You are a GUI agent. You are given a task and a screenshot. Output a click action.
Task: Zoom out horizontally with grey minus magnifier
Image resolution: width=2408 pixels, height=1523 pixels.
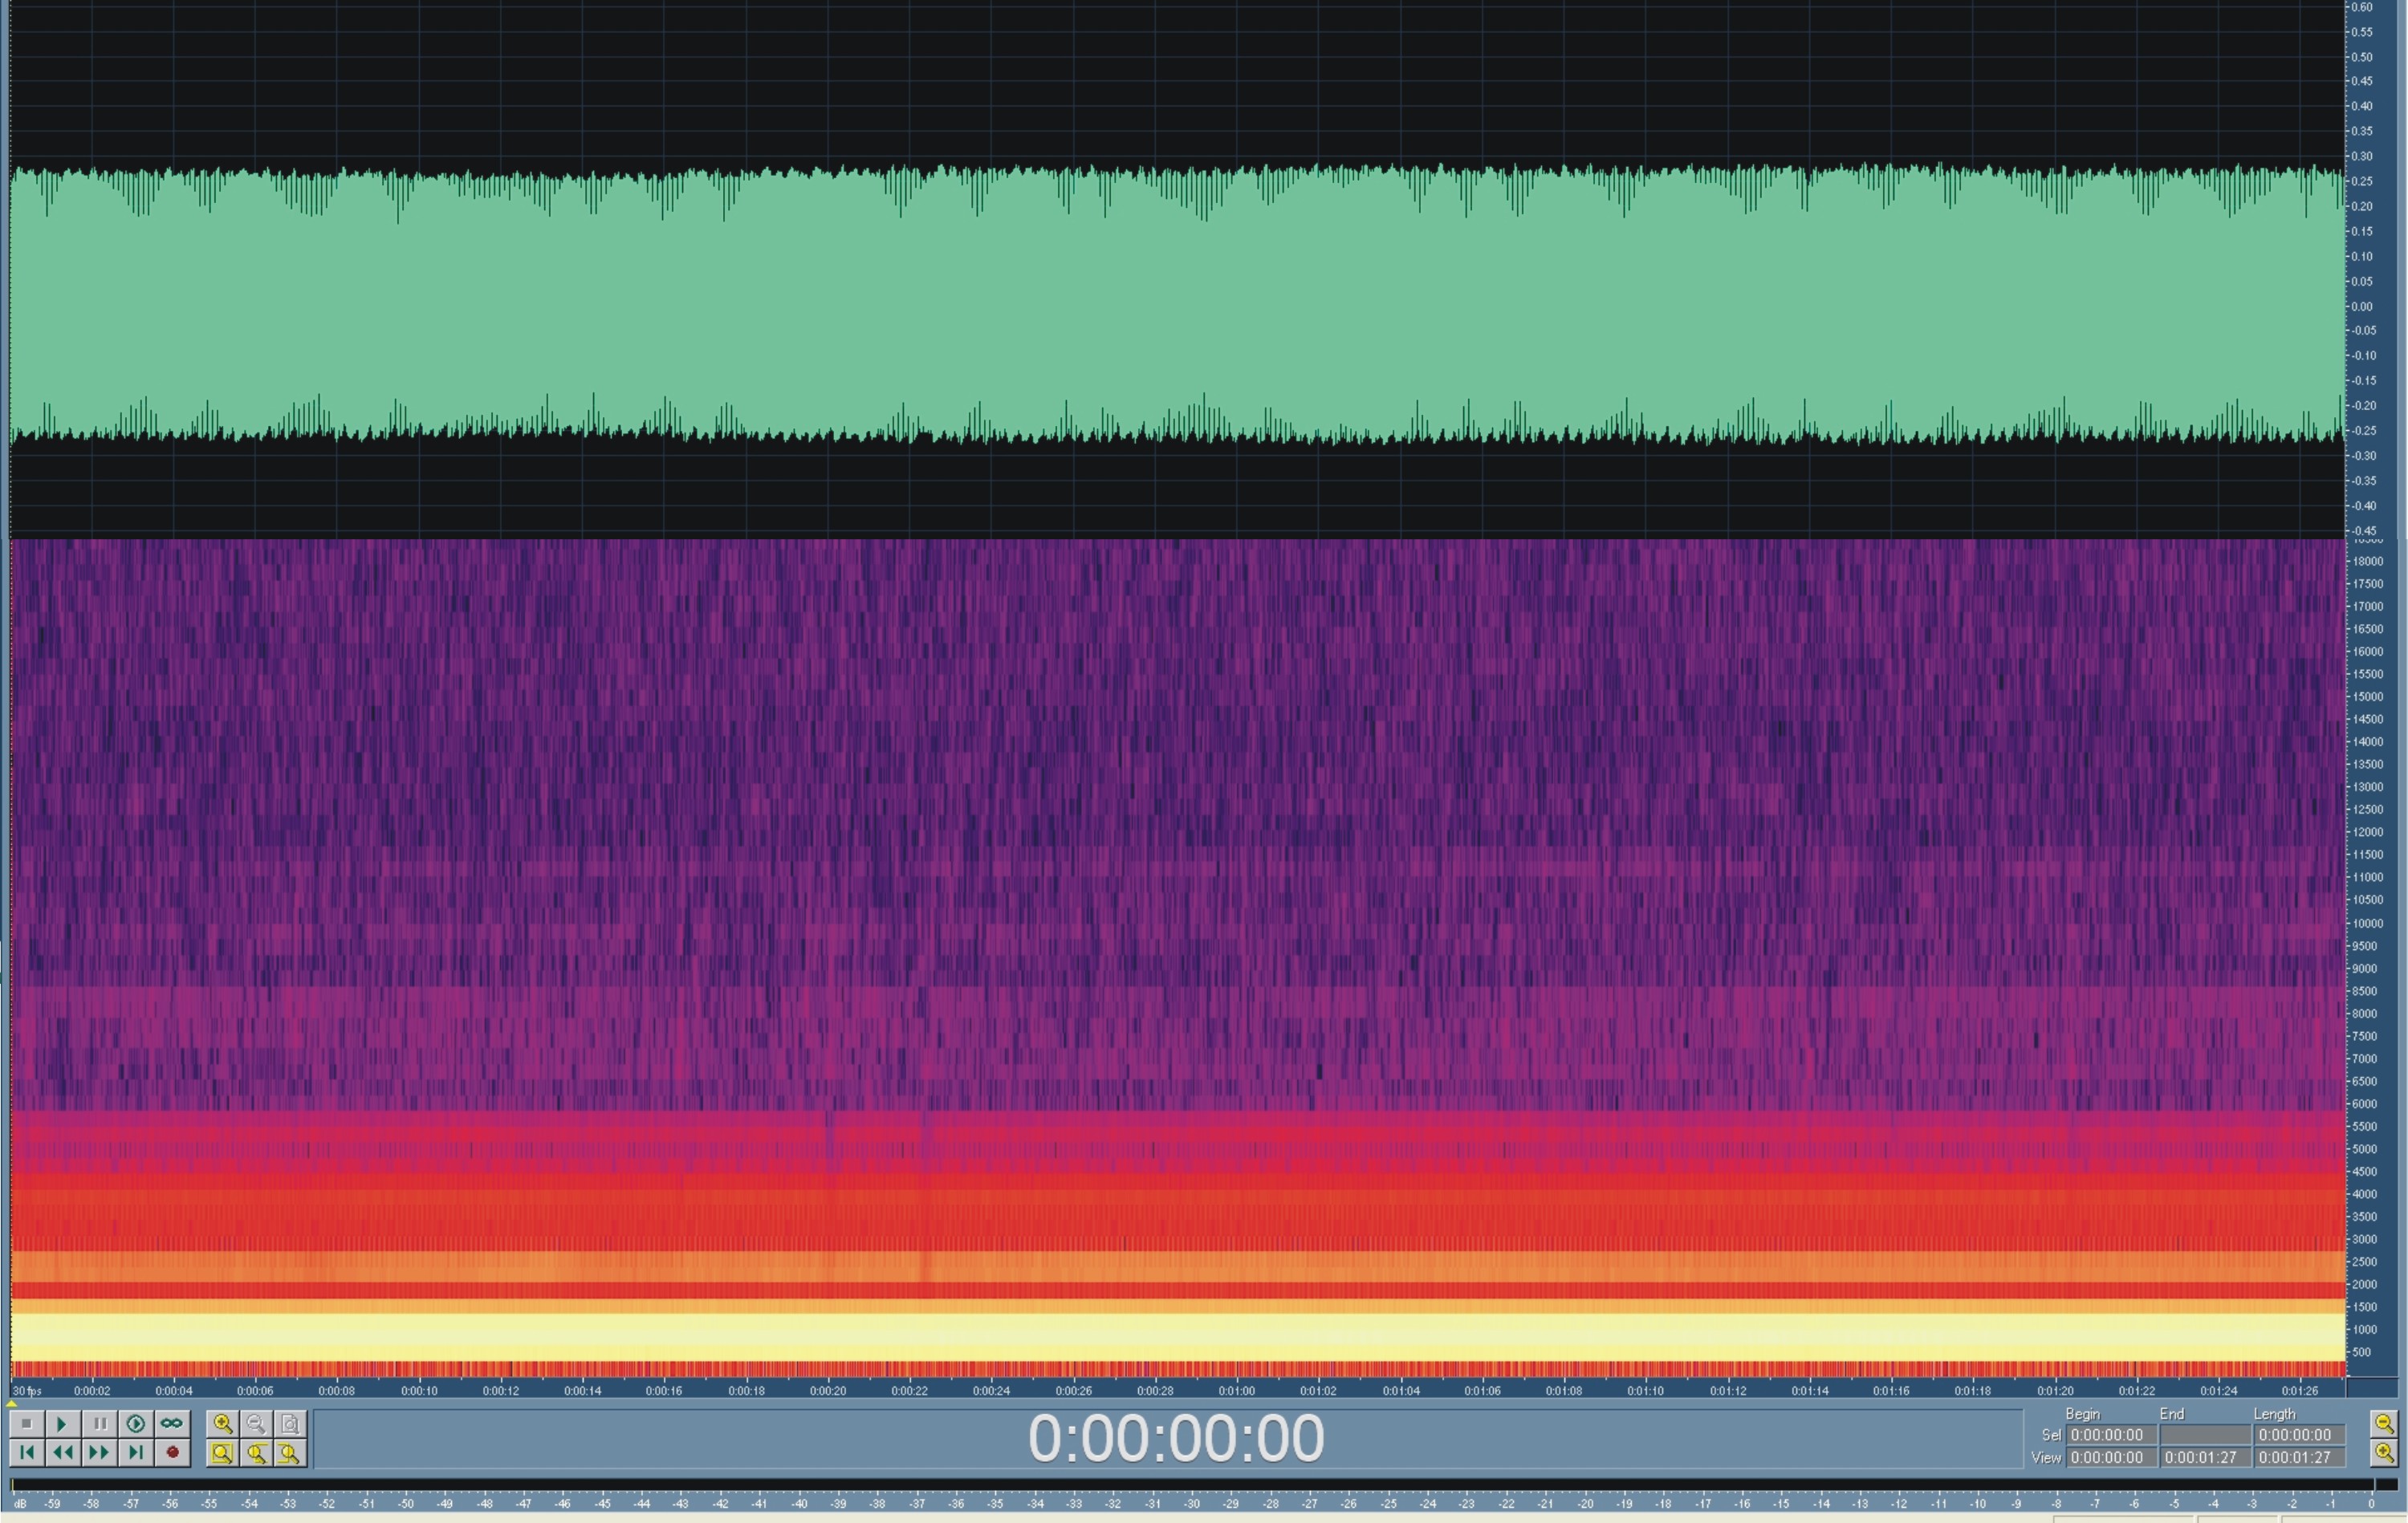256,1423
